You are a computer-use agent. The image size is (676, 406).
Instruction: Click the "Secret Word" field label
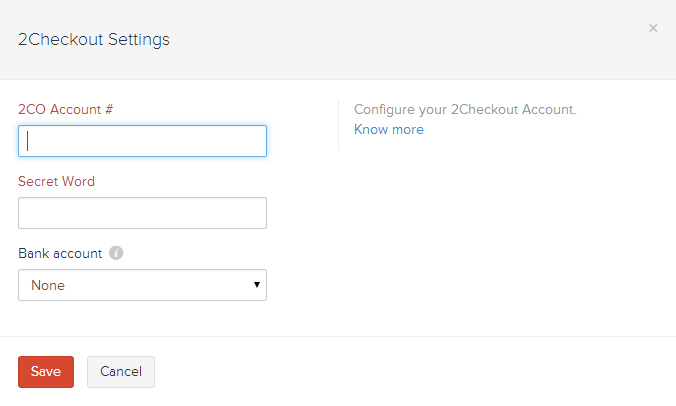pos(56,181)
